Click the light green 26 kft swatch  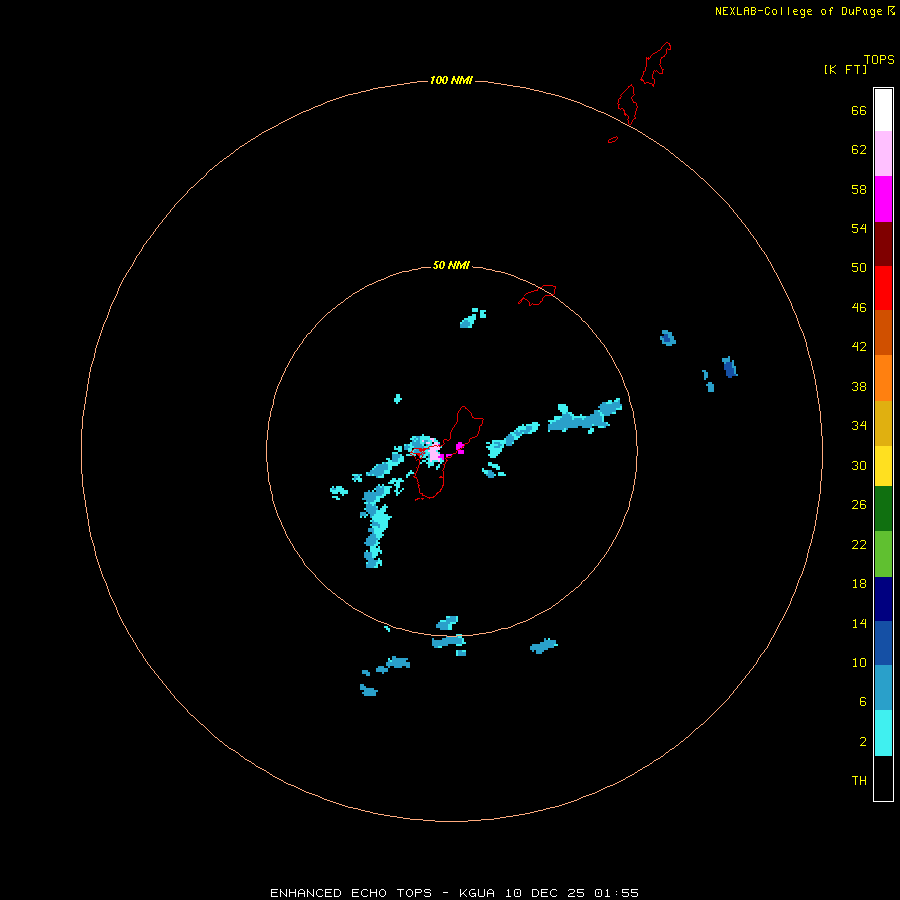(x=883, y=554)
